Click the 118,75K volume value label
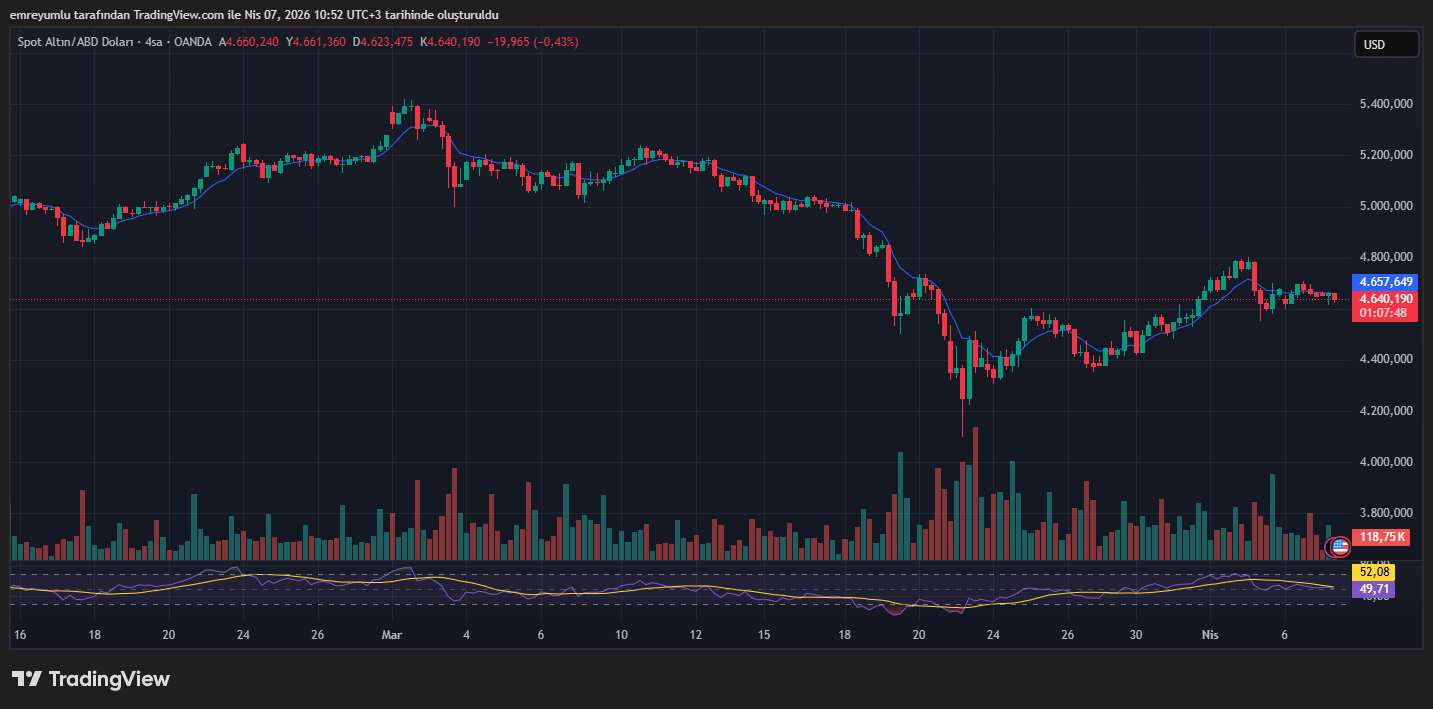The height and width of the screenshot is (709, 1433). [x=1382, y=537]
